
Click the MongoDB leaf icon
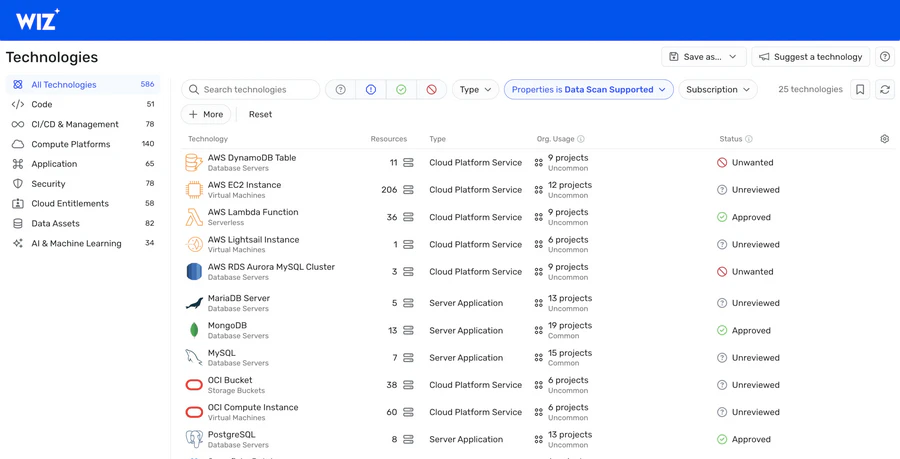click(194, 330)
